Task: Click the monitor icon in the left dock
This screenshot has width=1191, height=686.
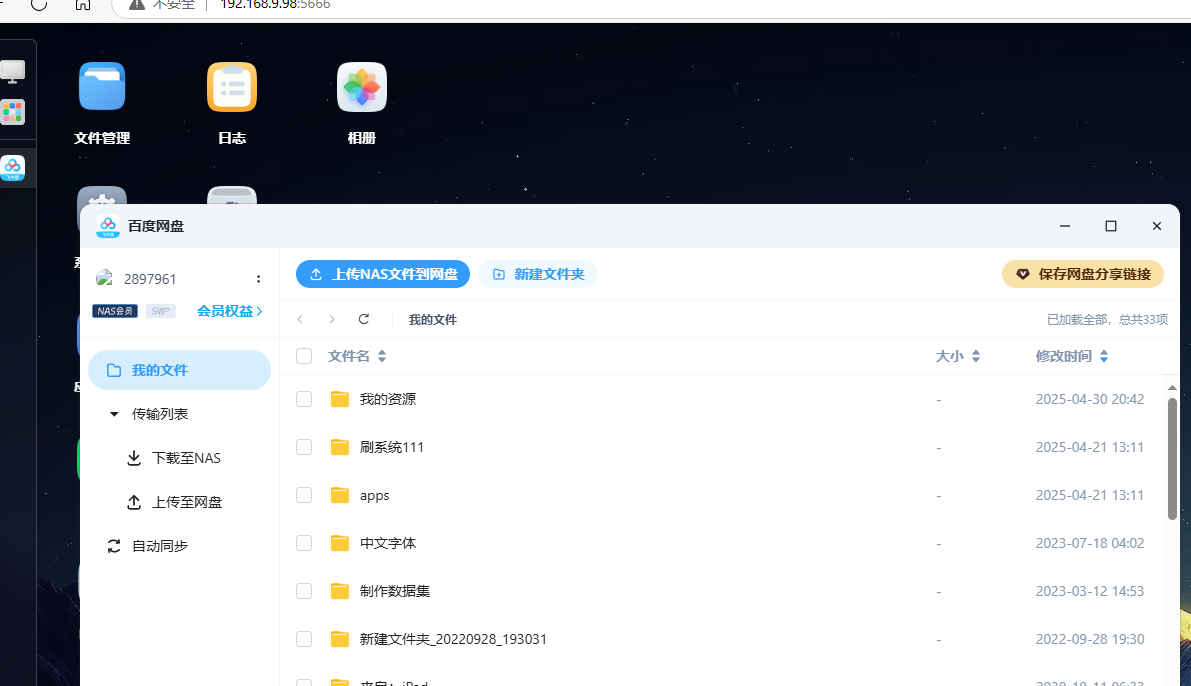Action: pos(13,71)
